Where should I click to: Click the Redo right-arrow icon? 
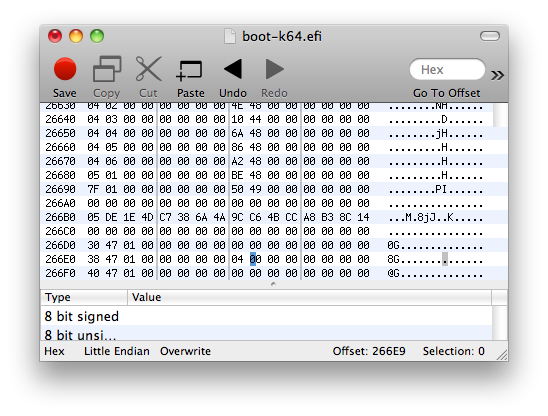click(274, 69)
